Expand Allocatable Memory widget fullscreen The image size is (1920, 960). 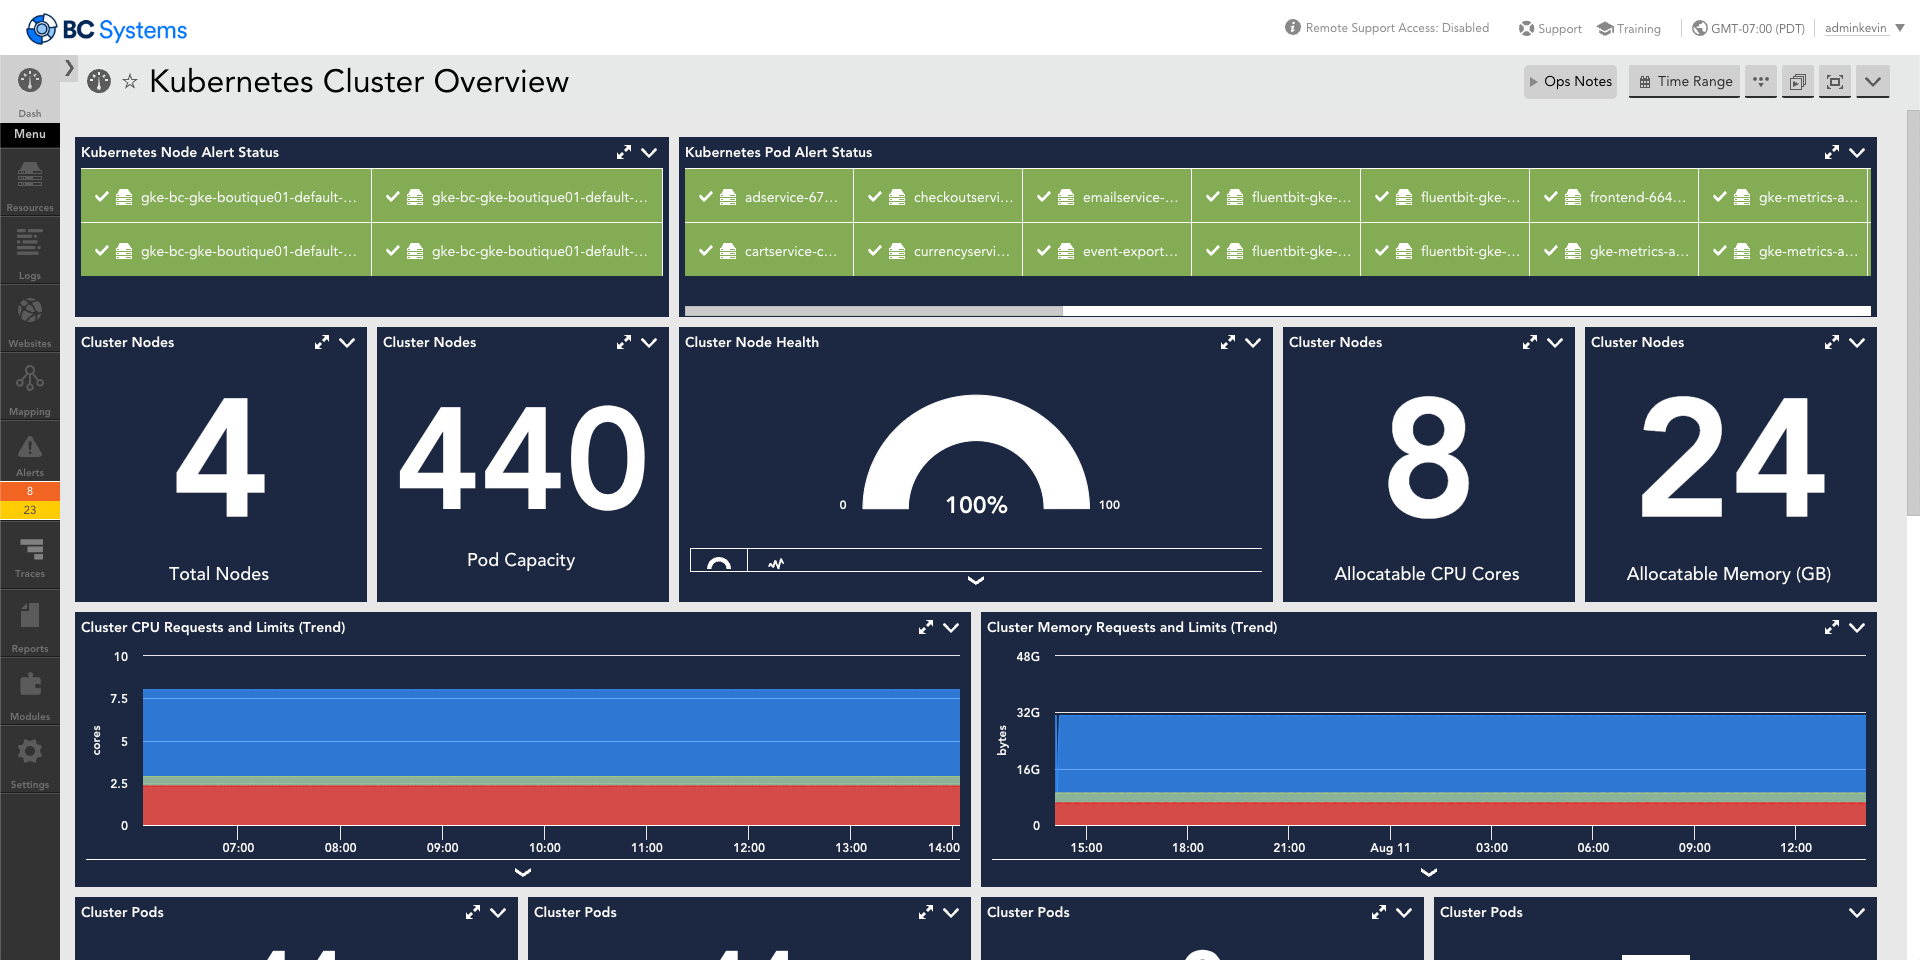[x=1832, y=342]
